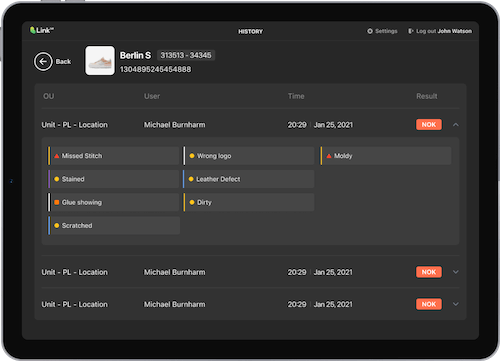This screenshot has width=500, height=361.
Task: Click Unit - PL - Location in third row
Action: tap(75, 304)
